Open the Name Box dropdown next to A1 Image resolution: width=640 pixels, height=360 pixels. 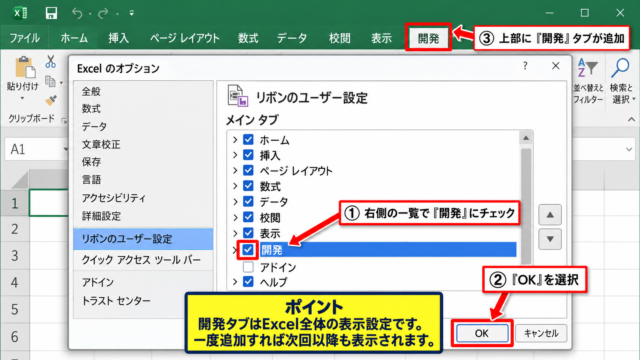(65, 149)
